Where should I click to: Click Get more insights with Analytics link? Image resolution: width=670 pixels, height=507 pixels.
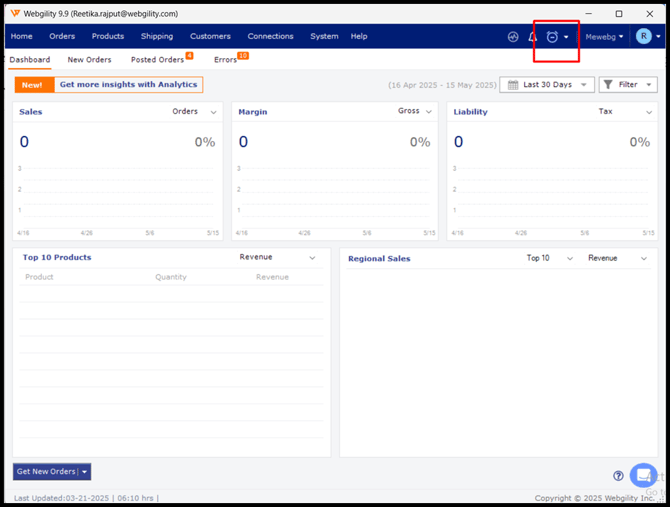click(x=128, y=85)
